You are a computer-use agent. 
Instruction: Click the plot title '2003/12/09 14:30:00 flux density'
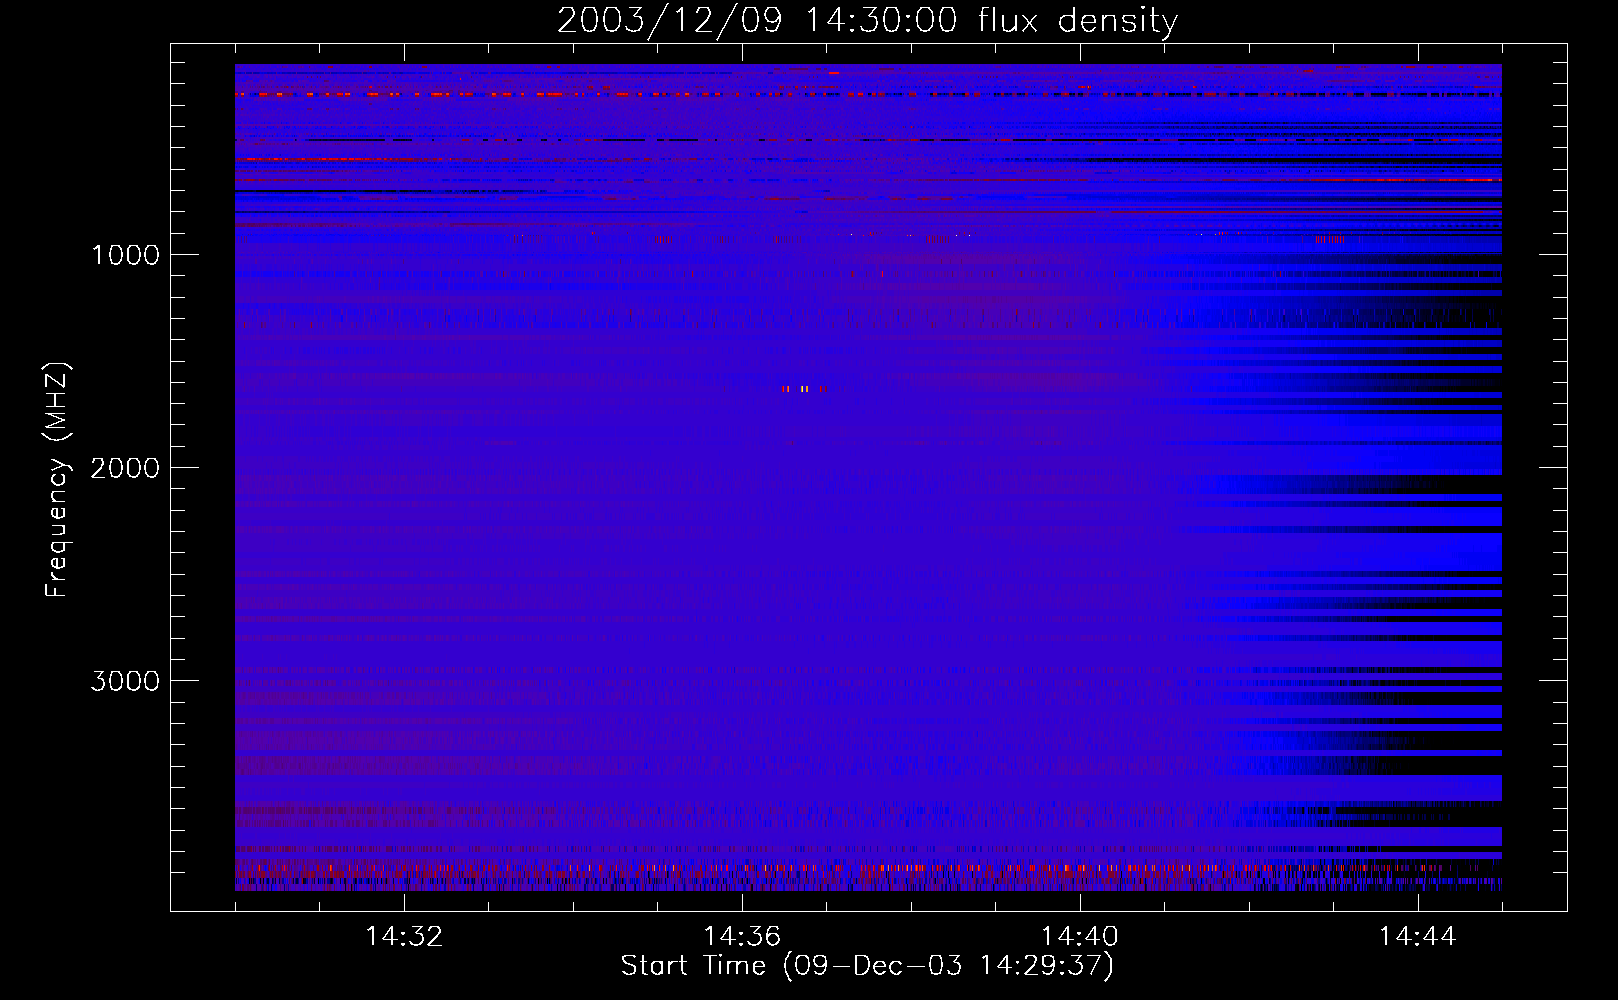click(x=867, y=20)
